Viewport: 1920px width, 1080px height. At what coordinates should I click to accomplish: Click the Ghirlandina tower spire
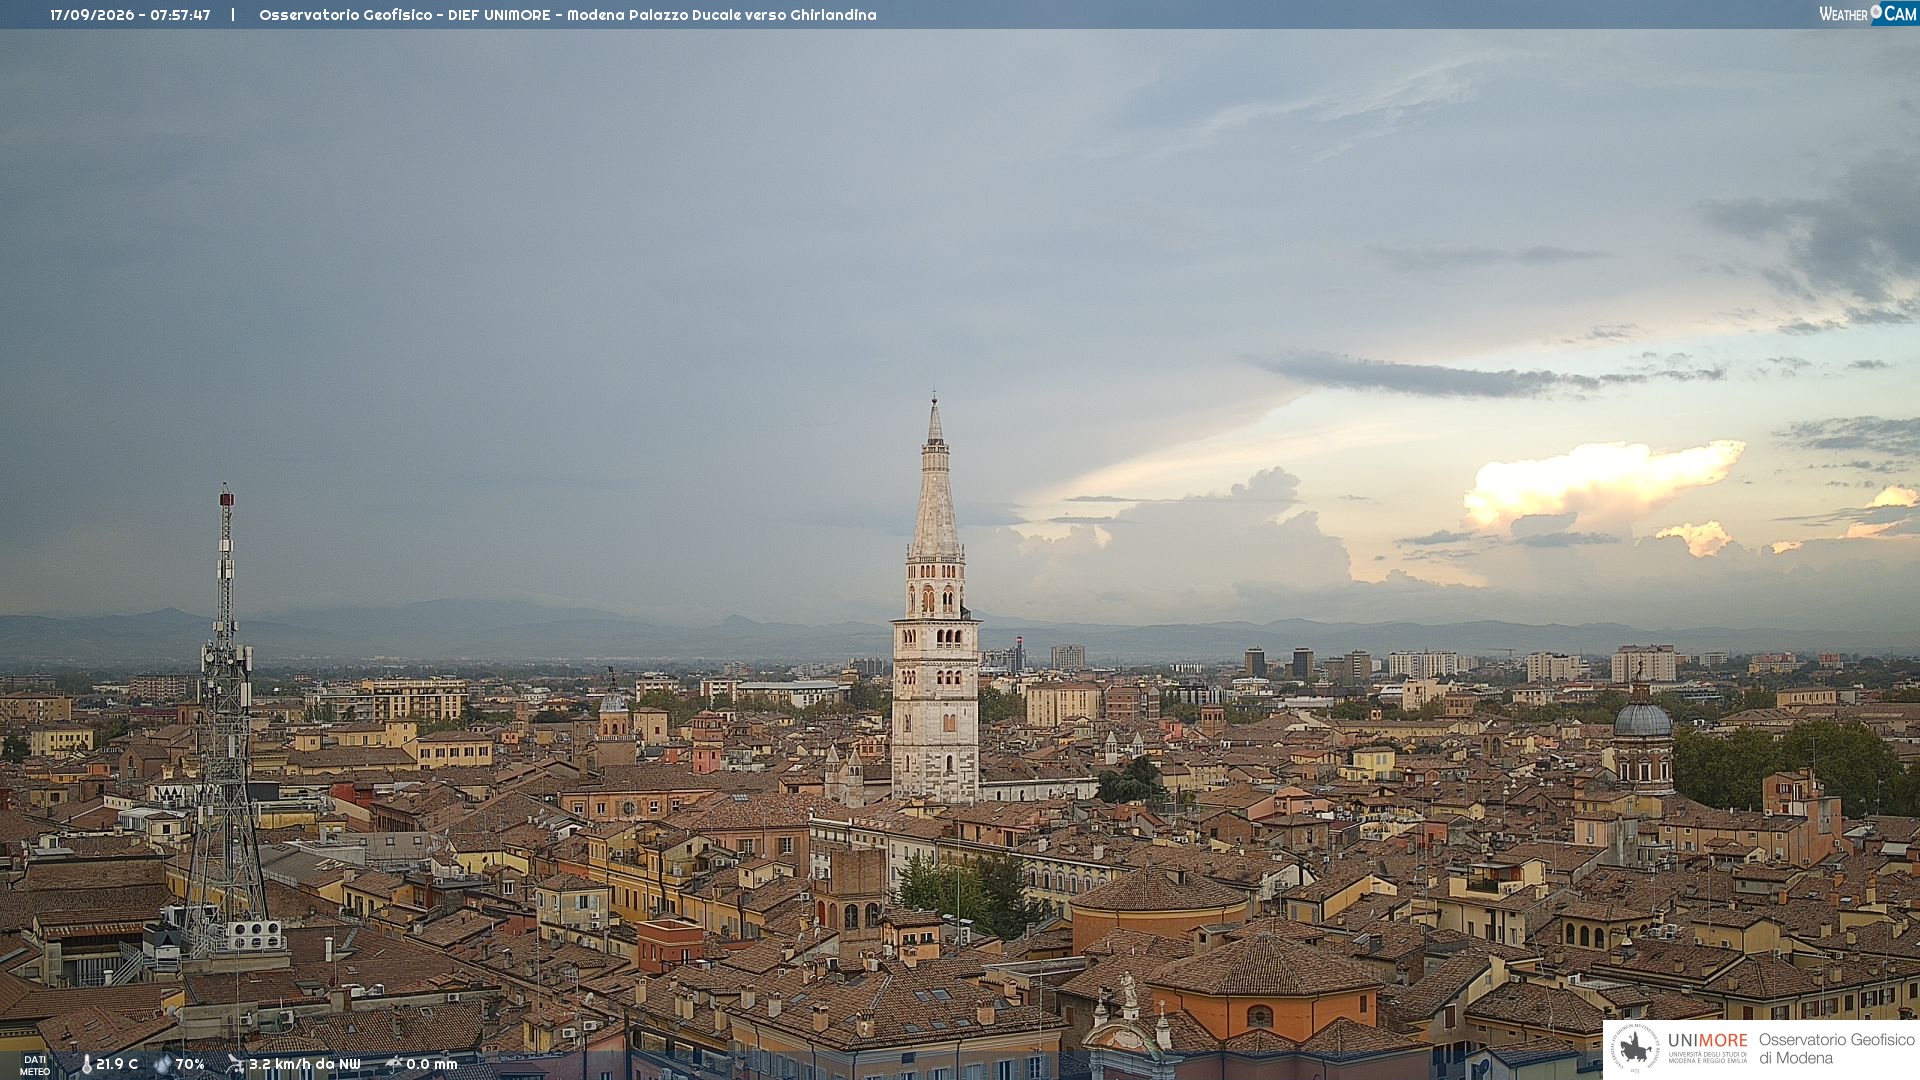click(x=935, y=478)
